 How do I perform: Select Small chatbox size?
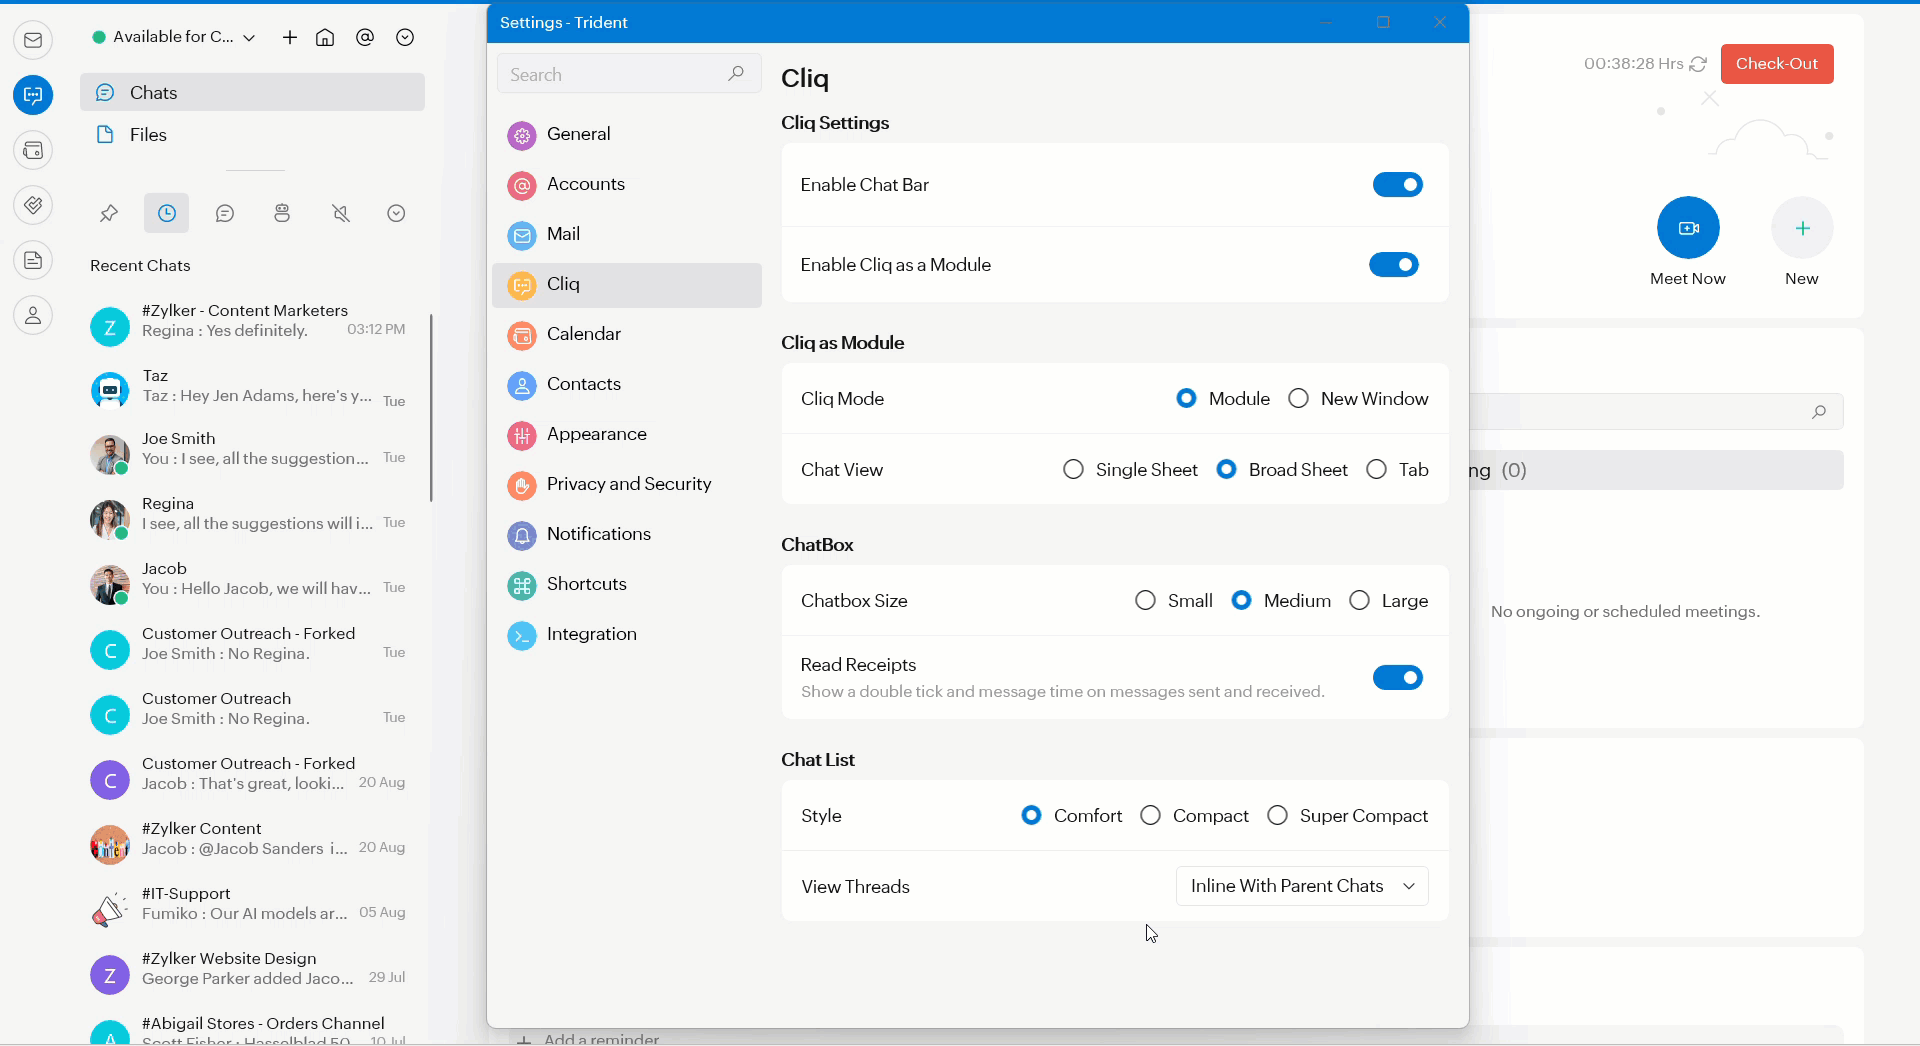tap(1145, 601)
